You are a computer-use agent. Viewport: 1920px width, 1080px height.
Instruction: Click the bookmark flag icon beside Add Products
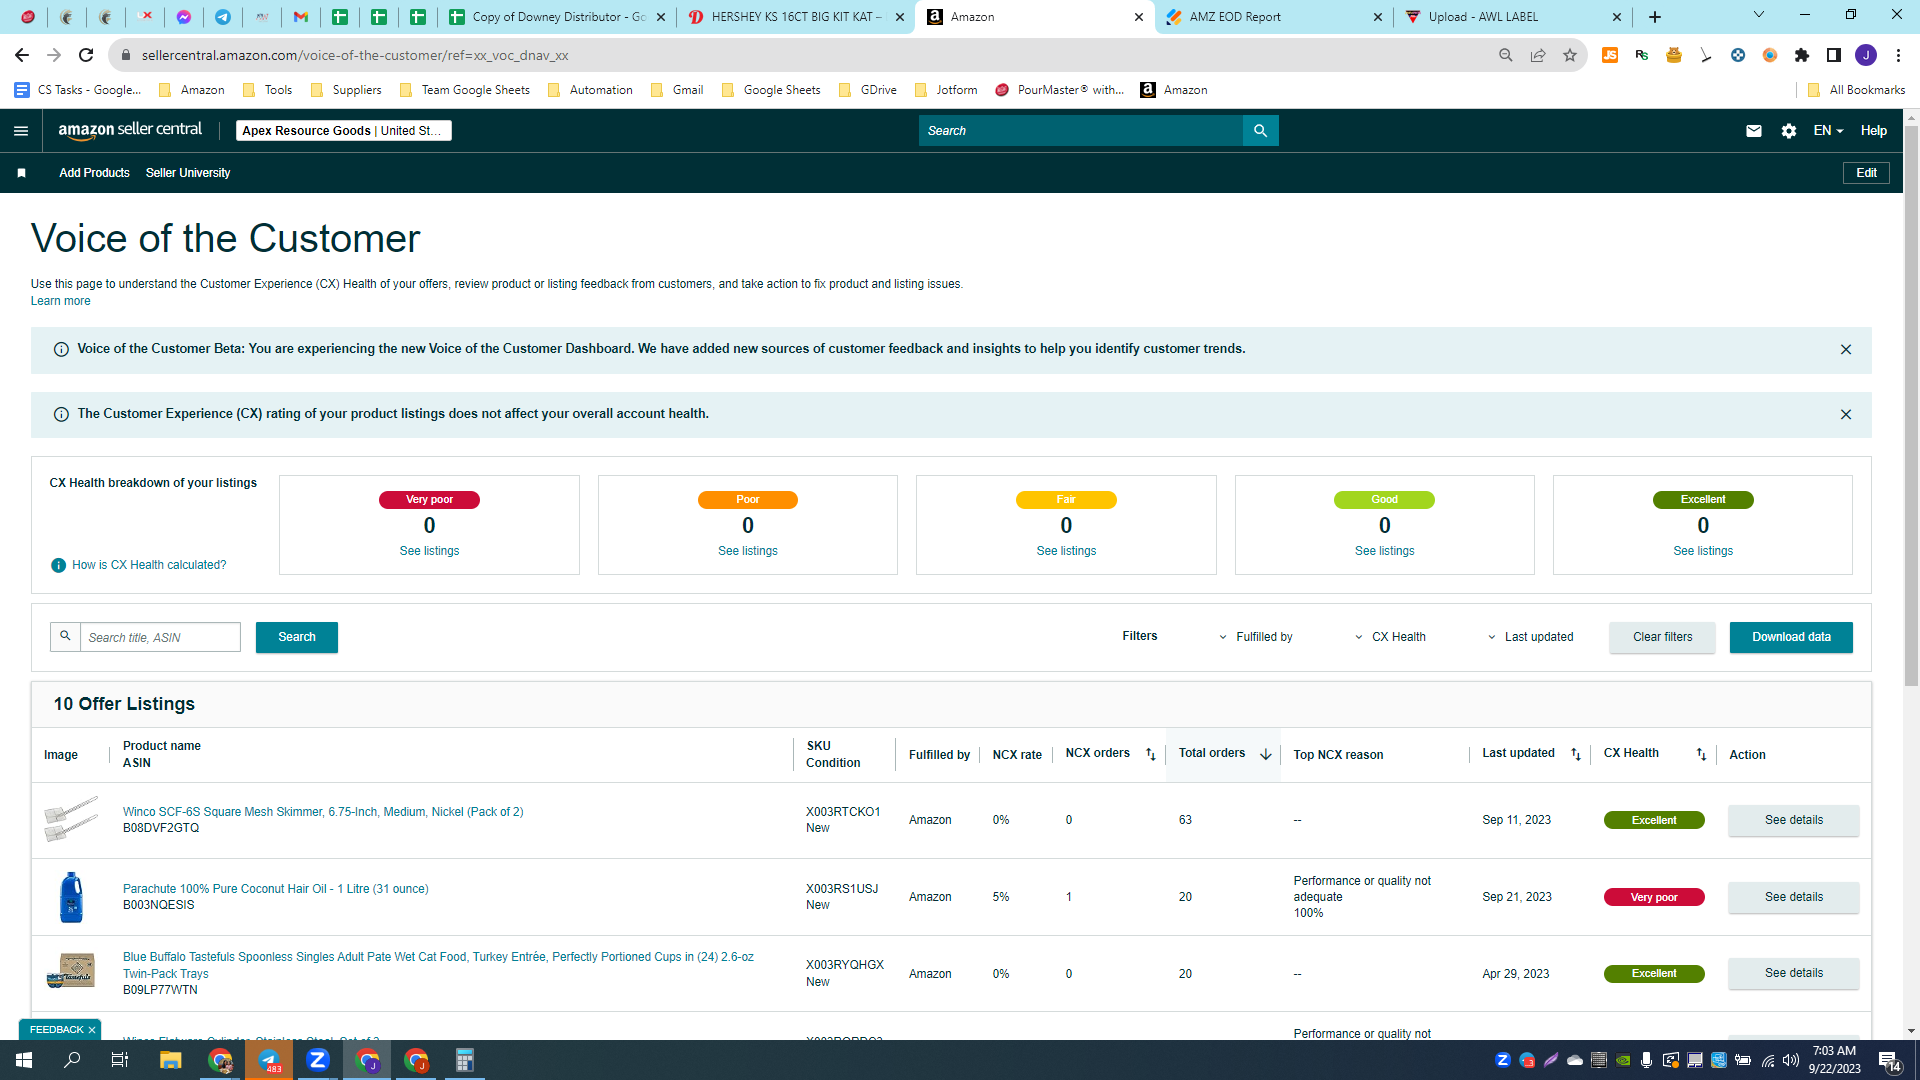21,173
